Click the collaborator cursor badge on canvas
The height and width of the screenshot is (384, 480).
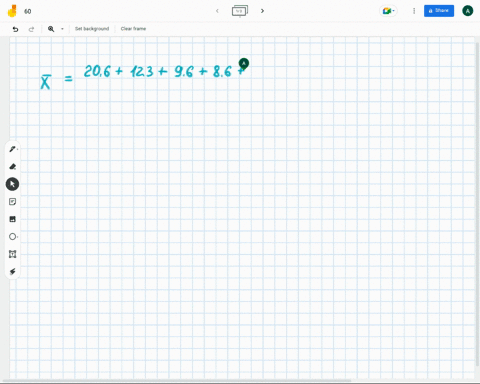pyautogui.click(x=244, y=63)
